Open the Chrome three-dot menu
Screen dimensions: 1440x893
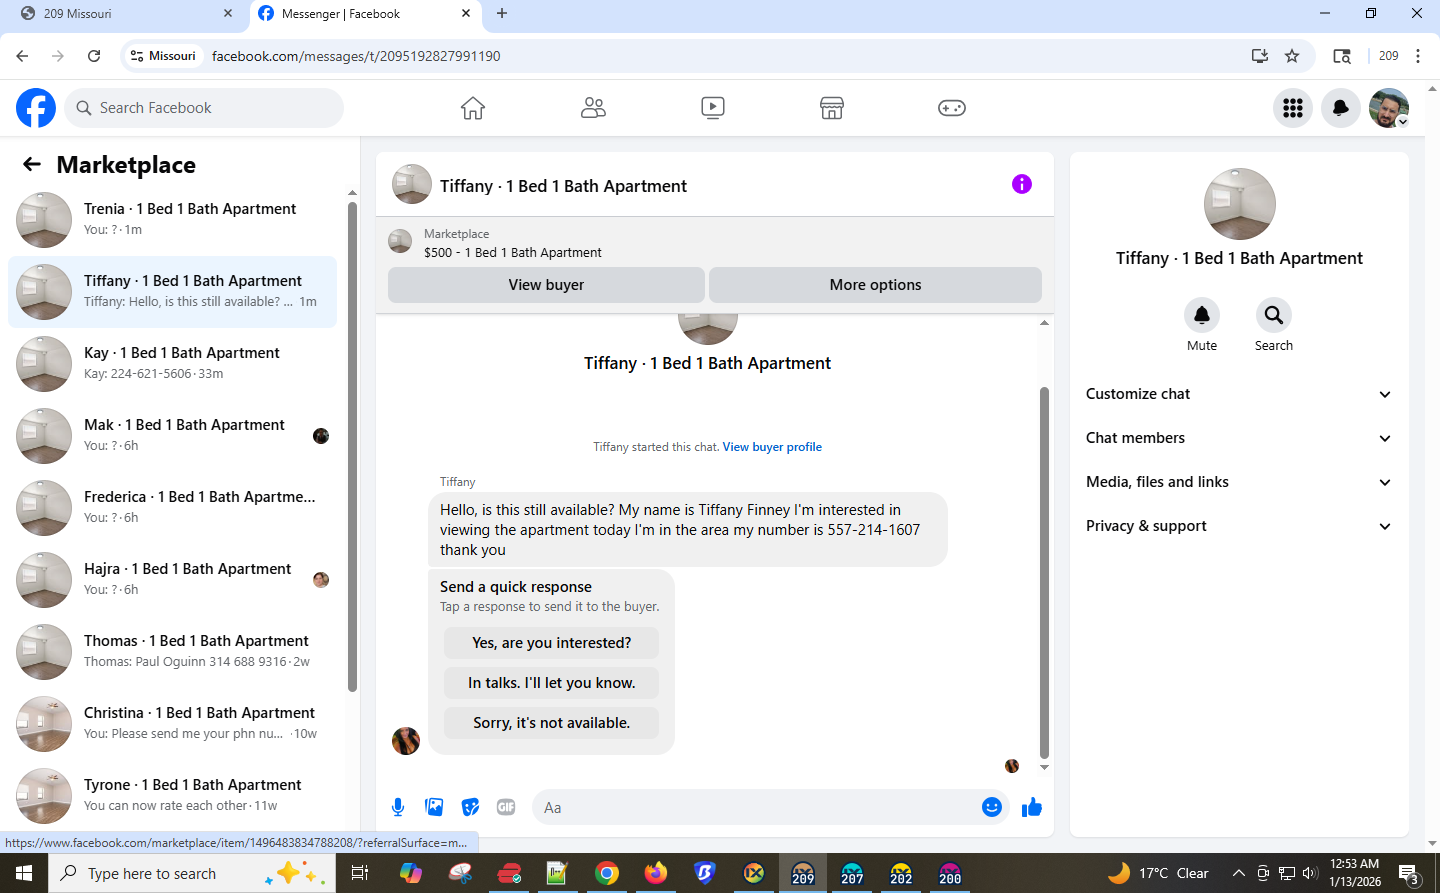click(x=1418, y=56)
